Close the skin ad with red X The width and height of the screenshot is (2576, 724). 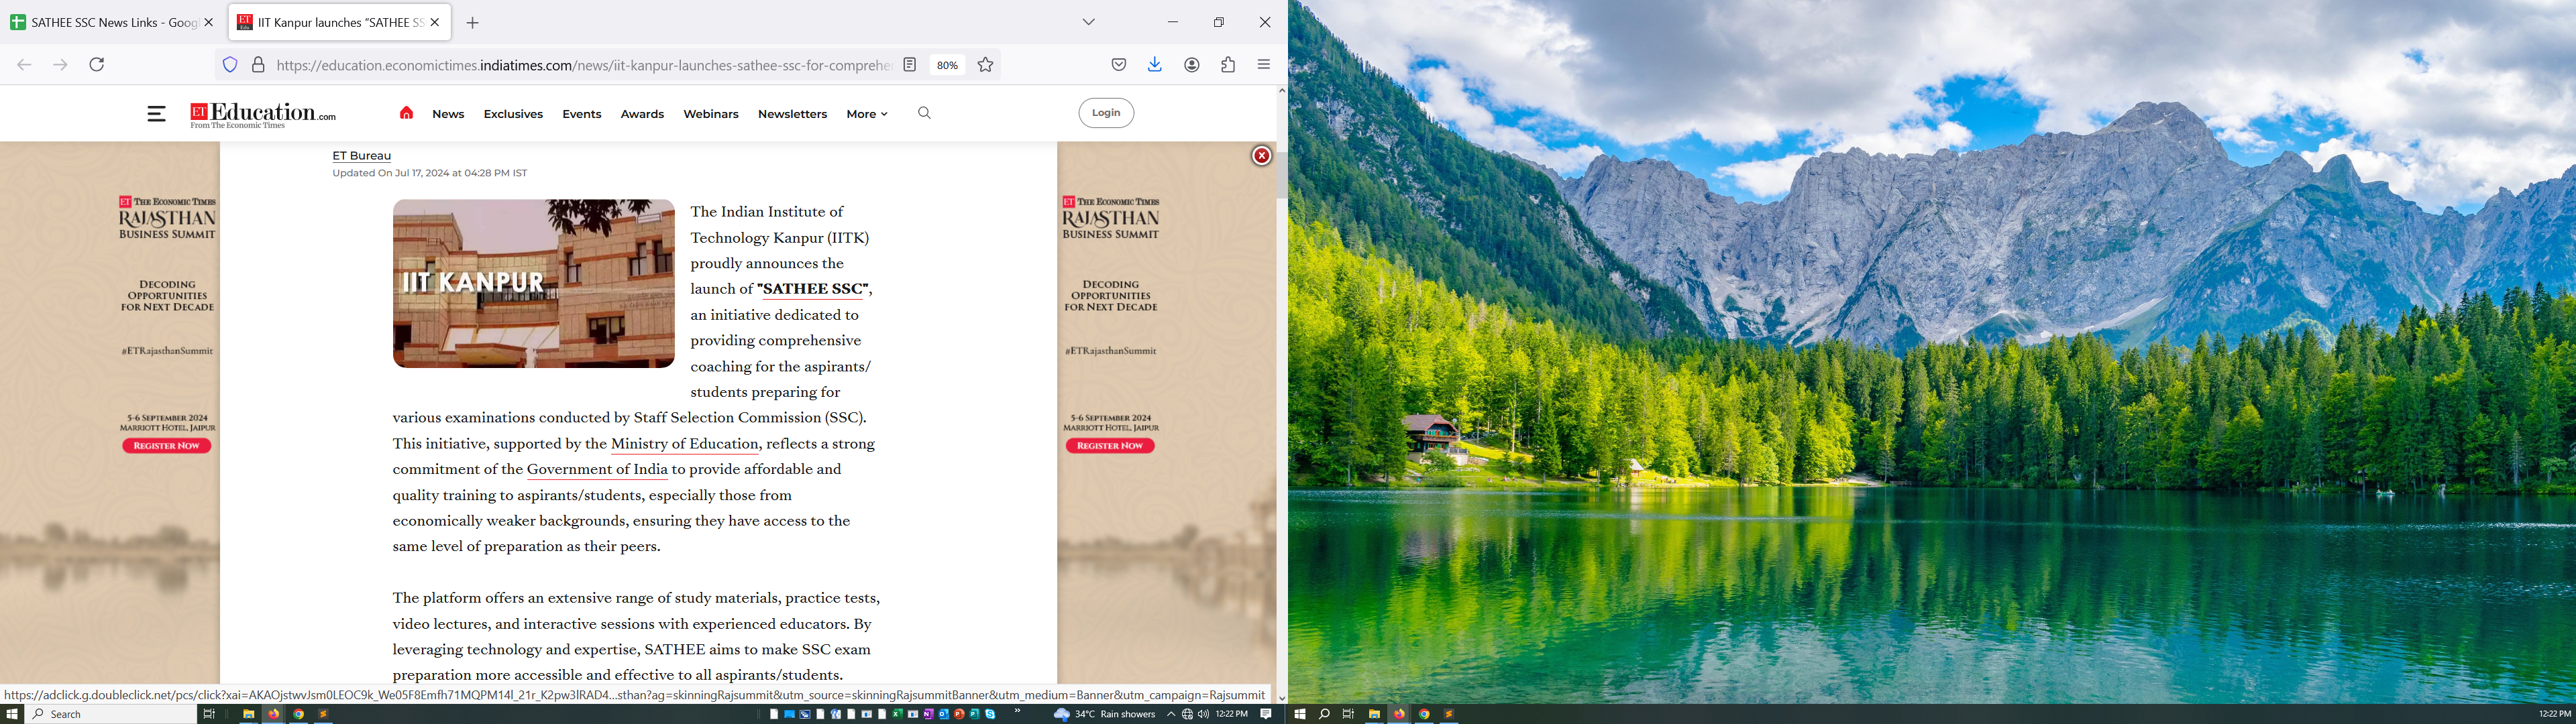[1262, 156]
